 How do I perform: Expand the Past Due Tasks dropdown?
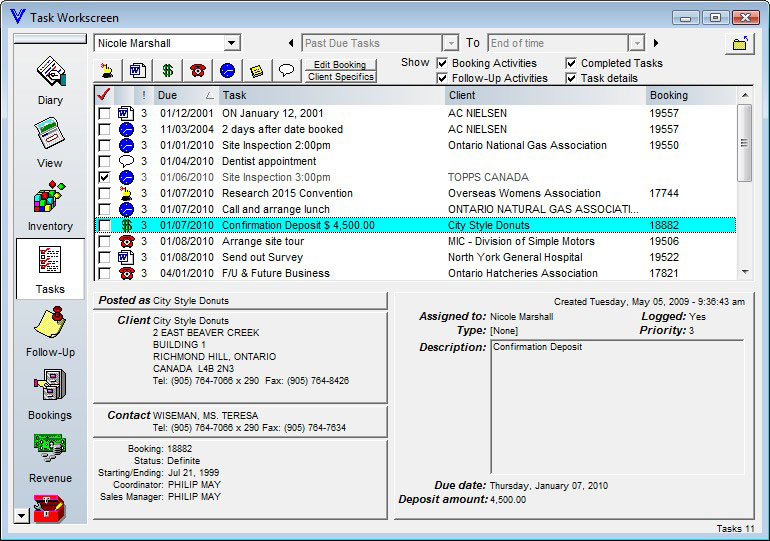450,43
